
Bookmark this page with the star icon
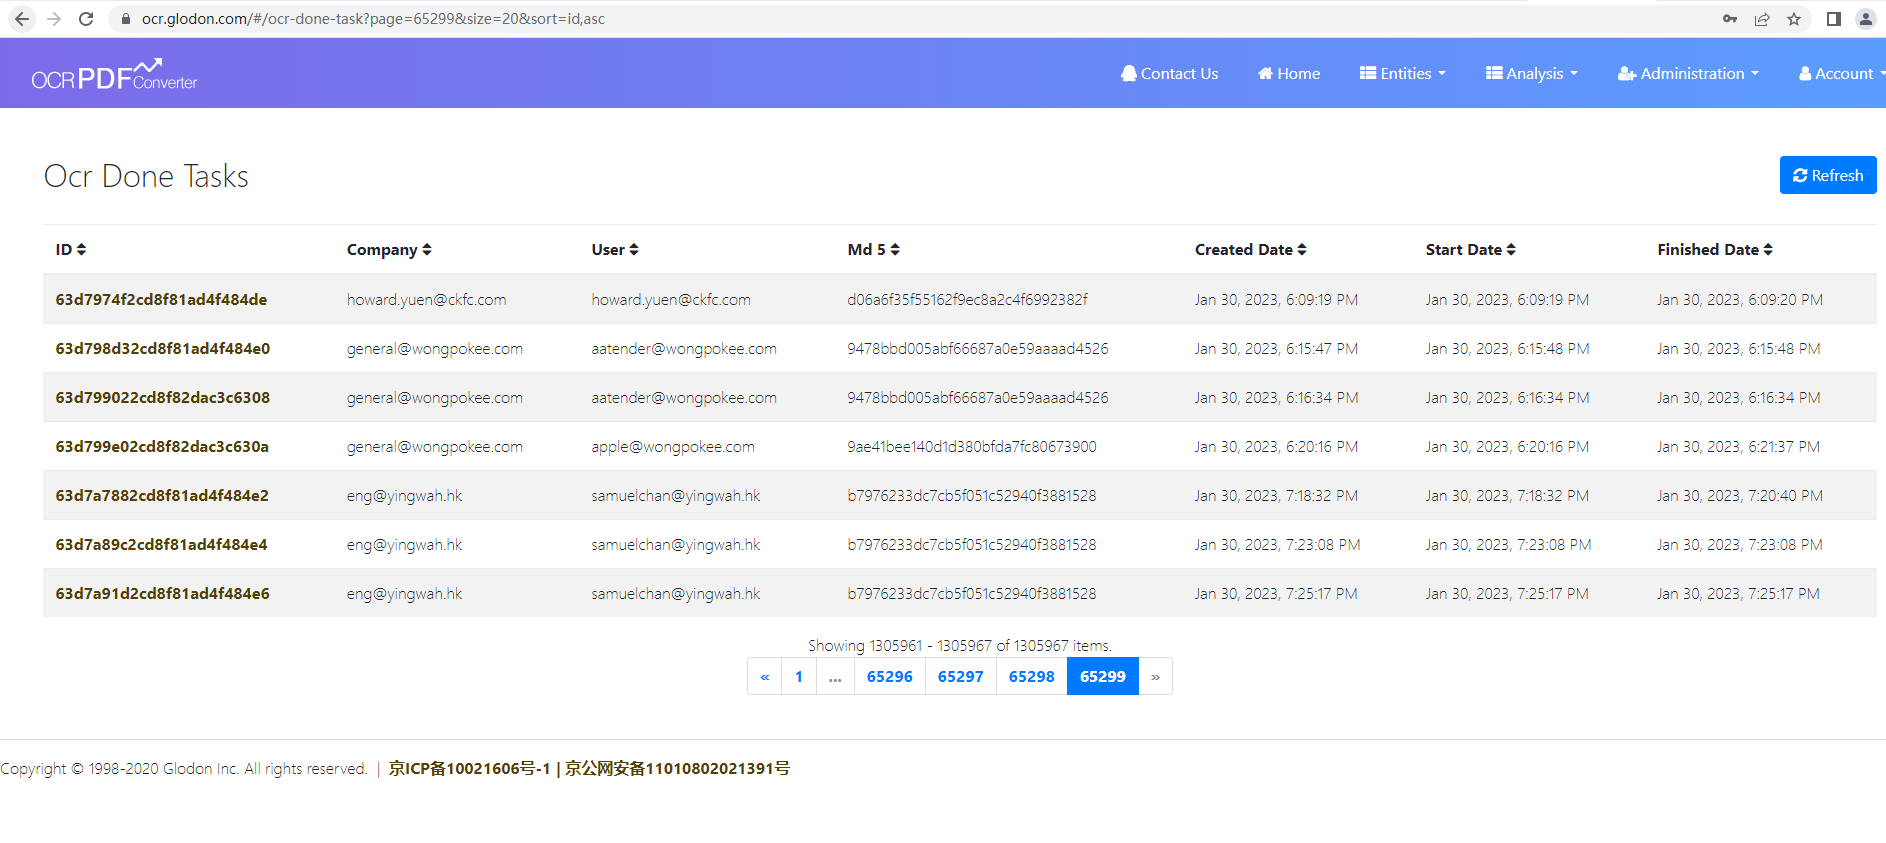point(1794,19)
